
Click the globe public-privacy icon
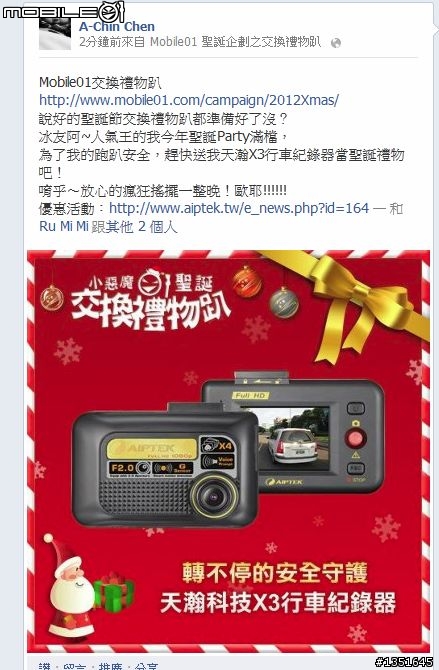336,43
